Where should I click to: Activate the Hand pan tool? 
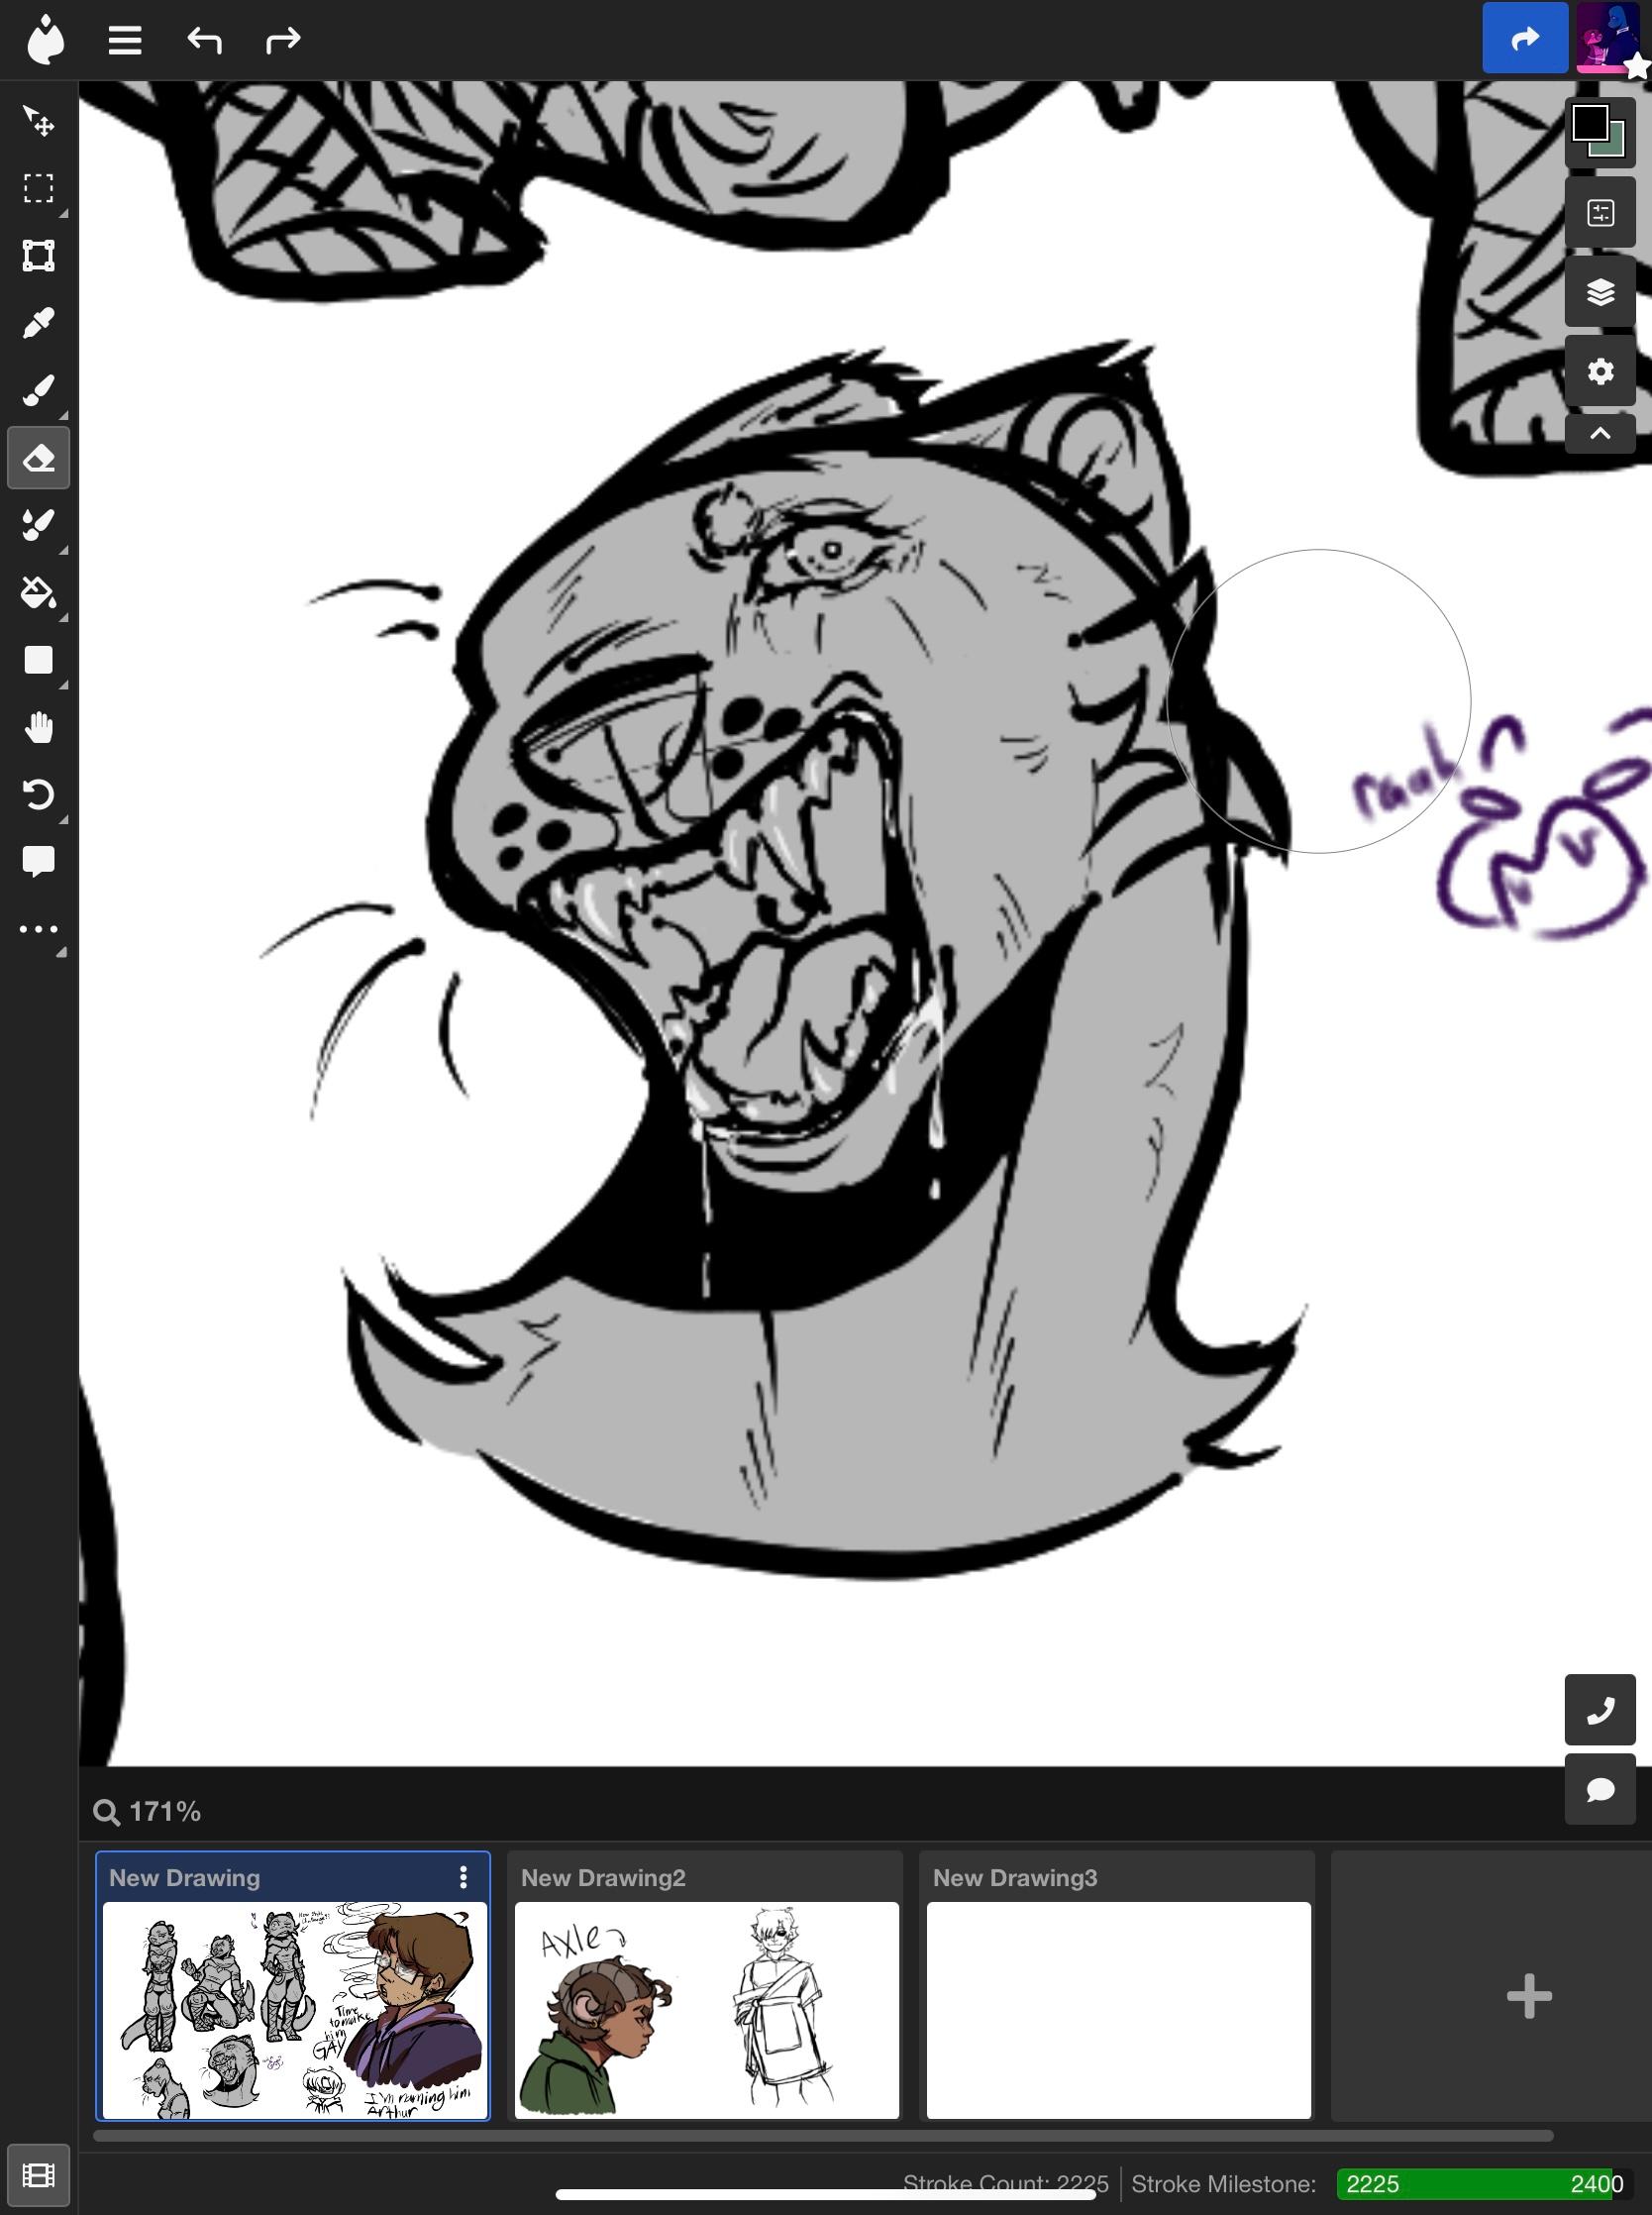38,728
